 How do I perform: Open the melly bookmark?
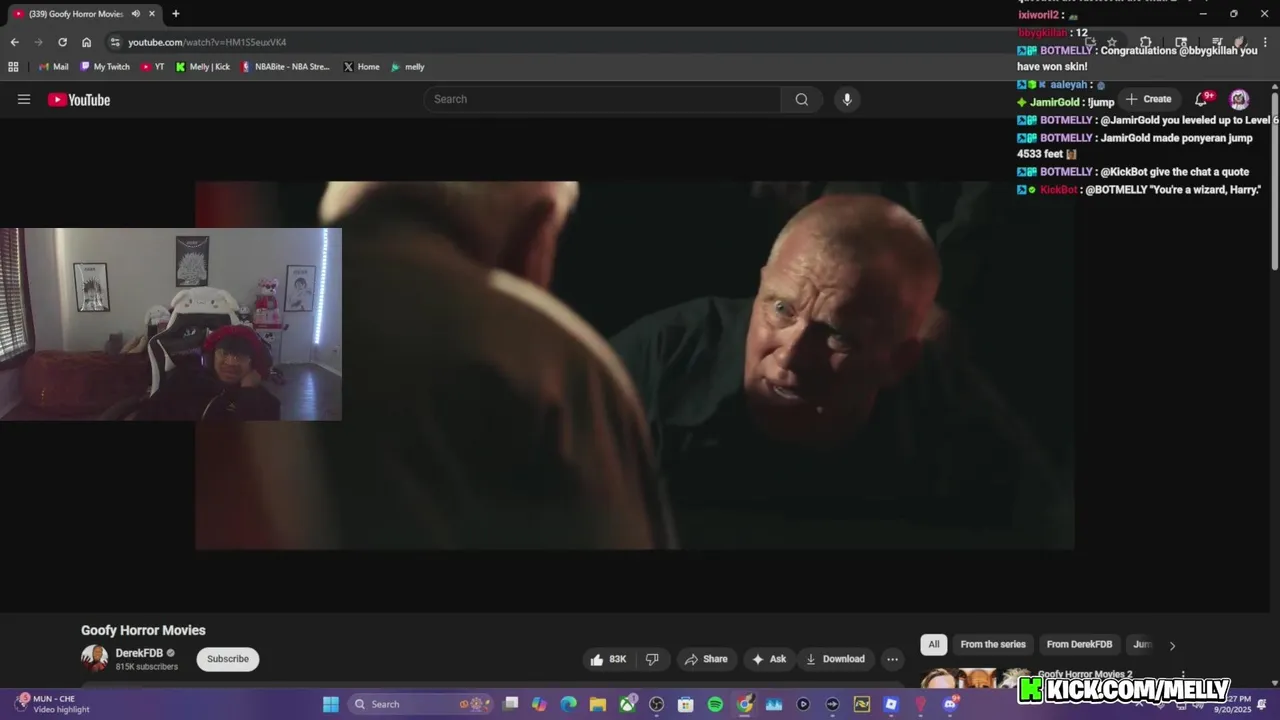point(408,67)
